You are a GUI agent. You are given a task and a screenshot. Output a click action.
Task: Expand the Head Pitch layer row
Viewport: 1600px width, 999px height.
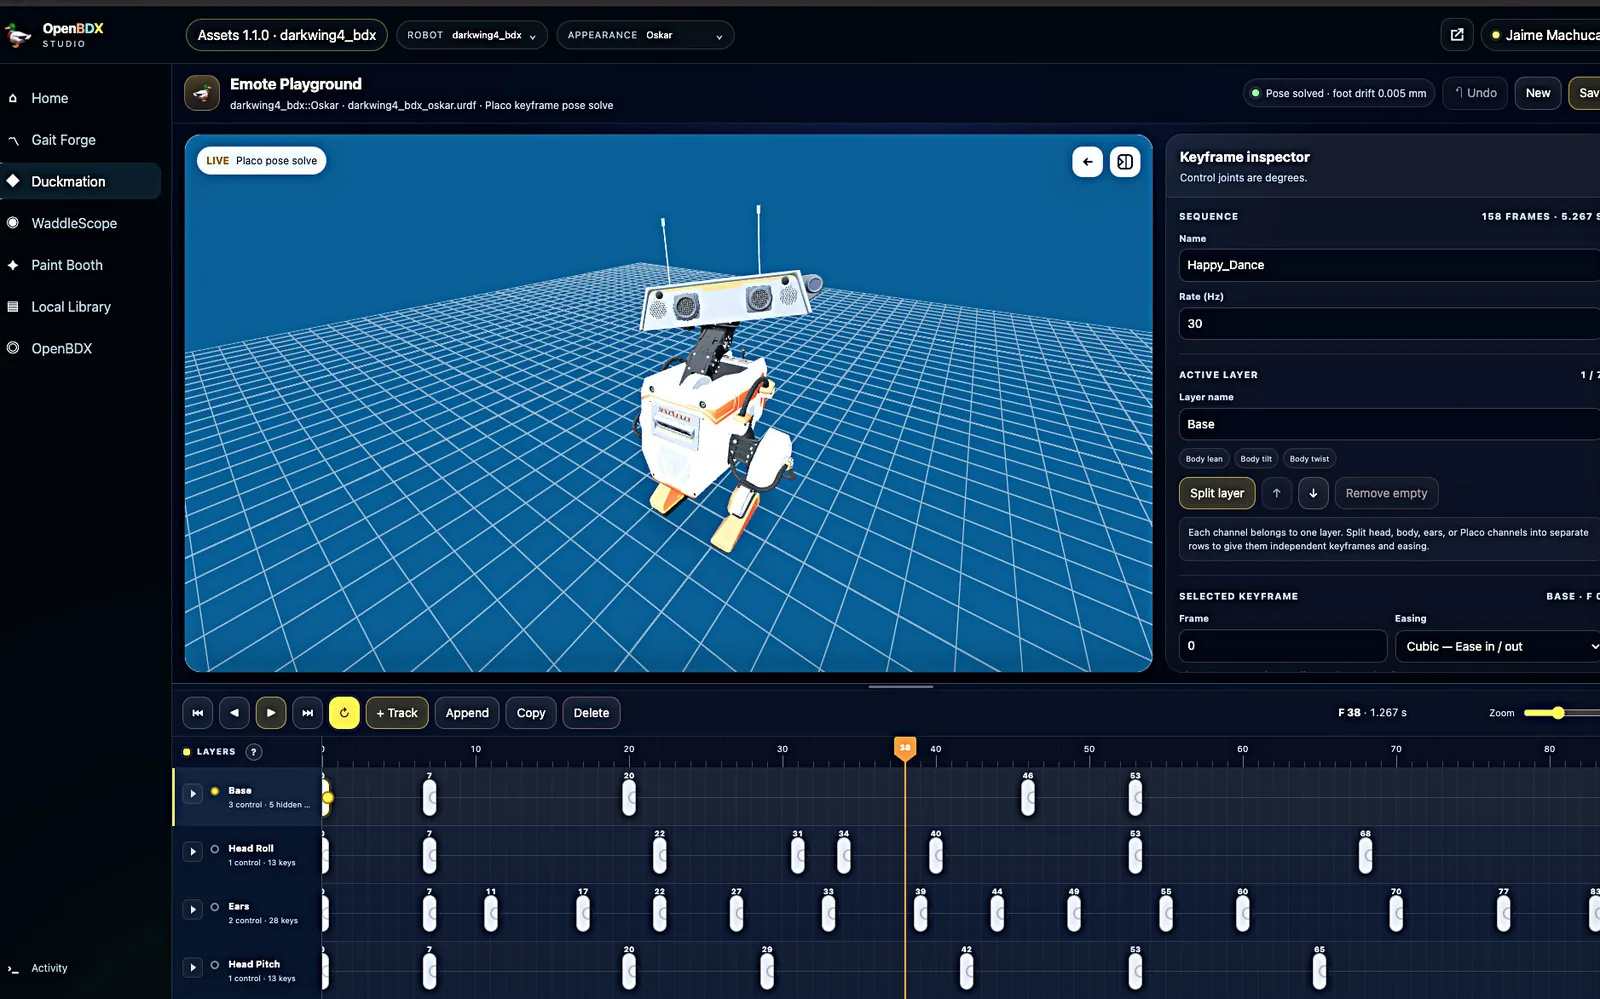(x=193, y=968)
